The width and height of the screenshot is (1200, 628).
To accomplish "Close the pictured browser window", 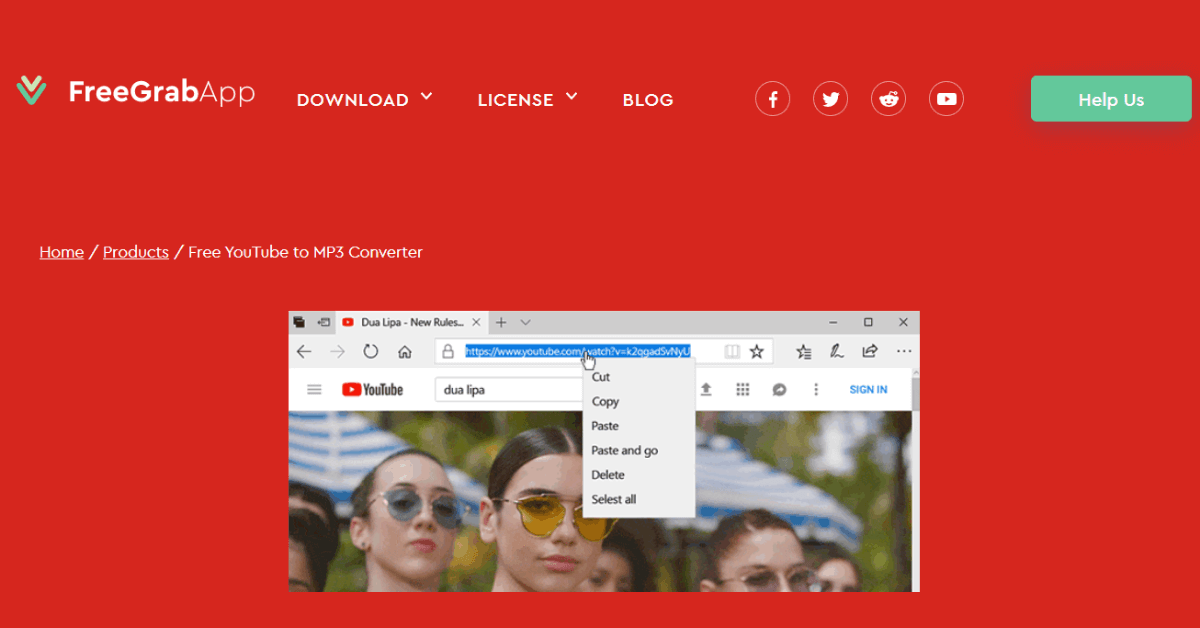I will coord(903,322).
